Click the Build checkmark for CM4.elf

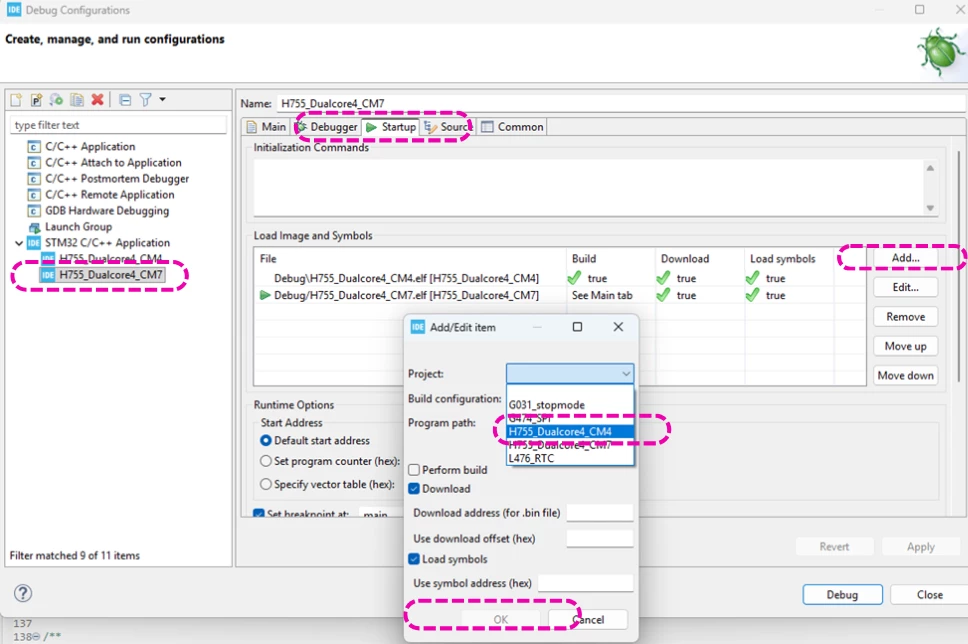tap(574, 278)
